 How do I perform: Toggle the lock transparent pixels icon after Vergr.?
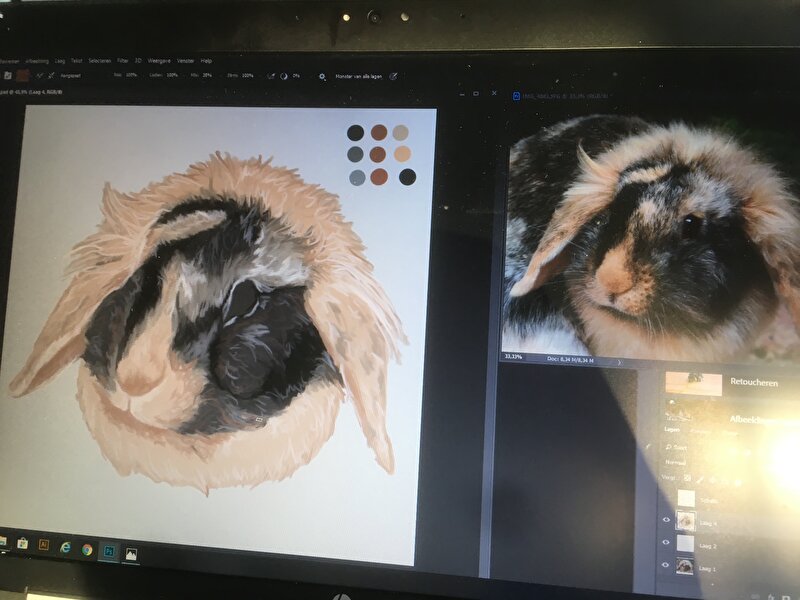[688, 479]
